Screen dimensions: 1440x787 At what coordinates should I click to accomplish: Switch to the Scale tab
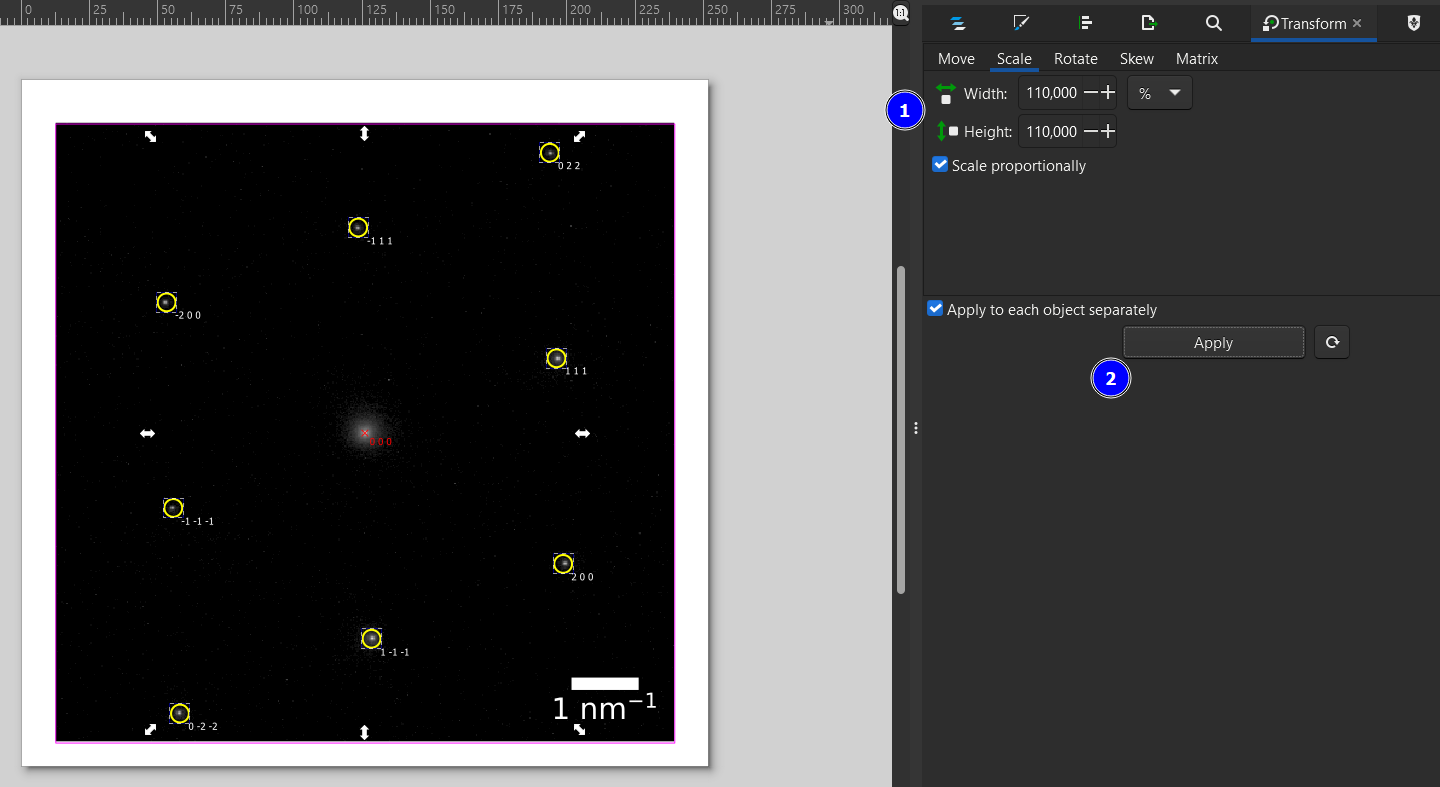[1014, 59]
